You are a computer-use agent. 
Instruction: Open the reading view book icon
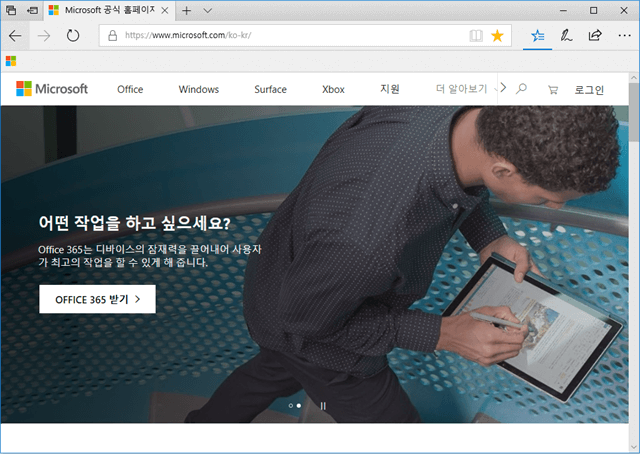point(476,36)
